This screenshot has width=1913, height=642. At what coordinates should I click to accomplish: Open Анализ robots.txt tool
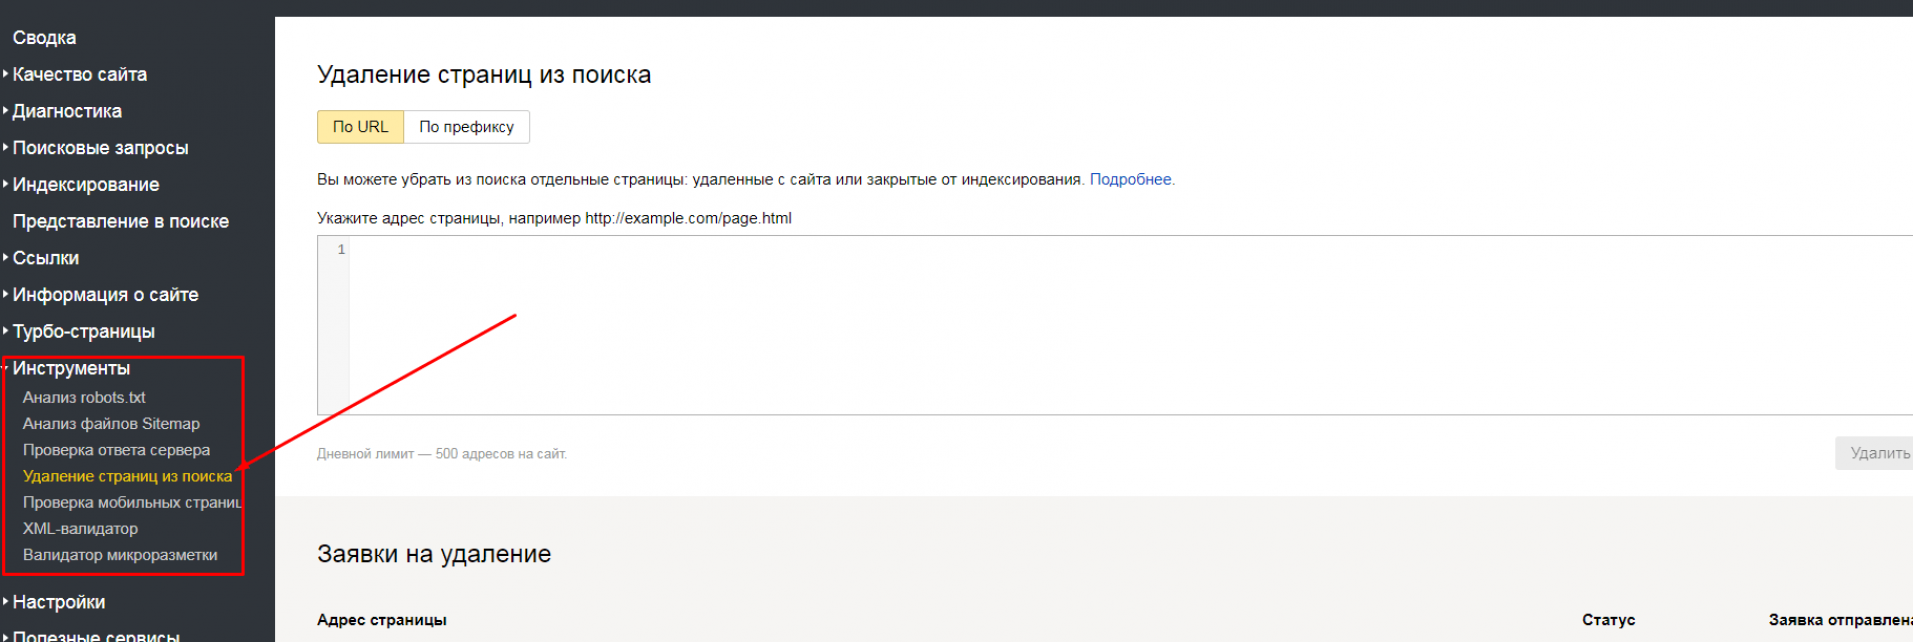pyautogui.click(x=84, y=397)
